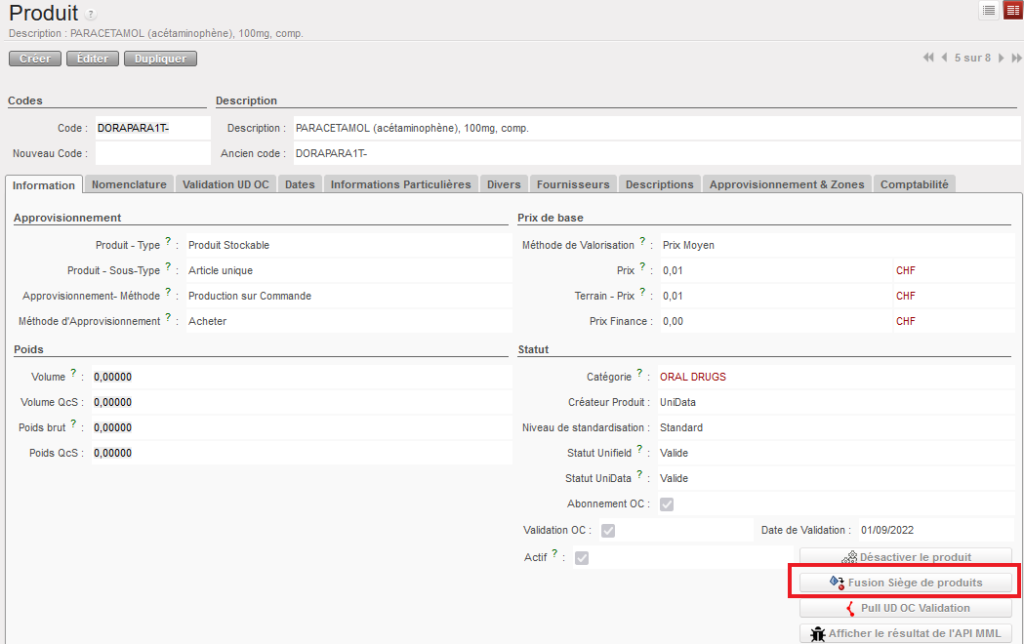Click the Nouveau Code field
This screenshot has width=1024, height=644.
152,153
